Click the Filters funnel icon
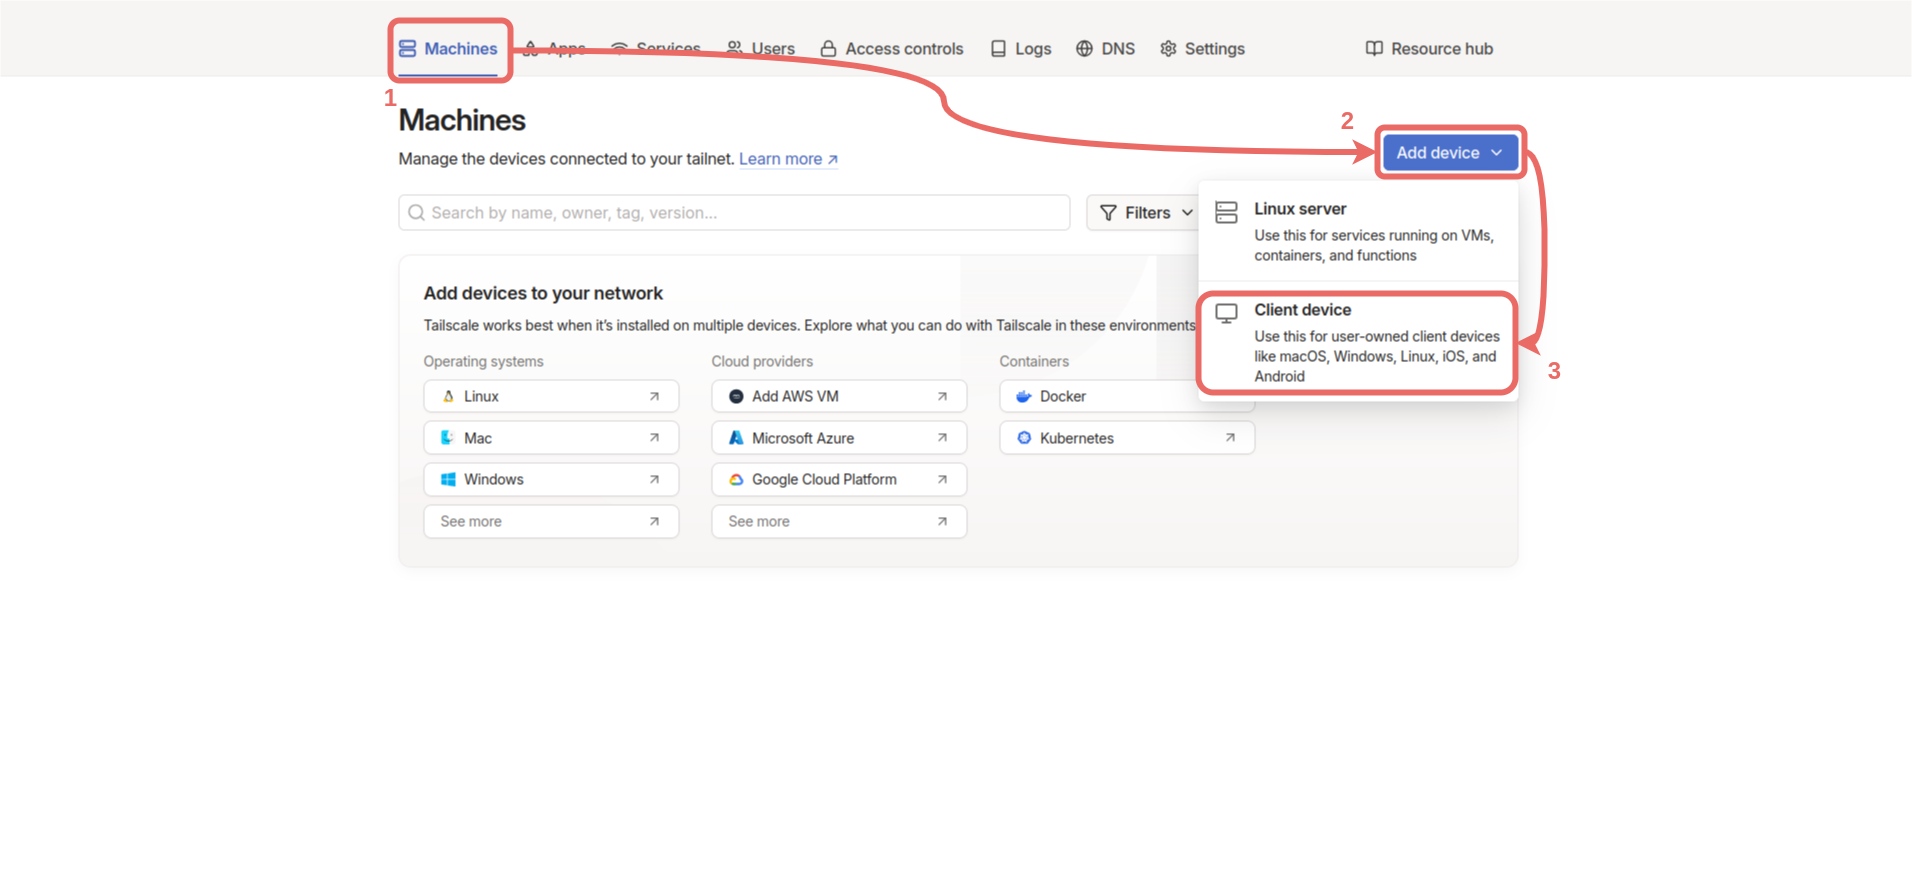Viewport: 1912px width, 886px height. point(1108,213)
